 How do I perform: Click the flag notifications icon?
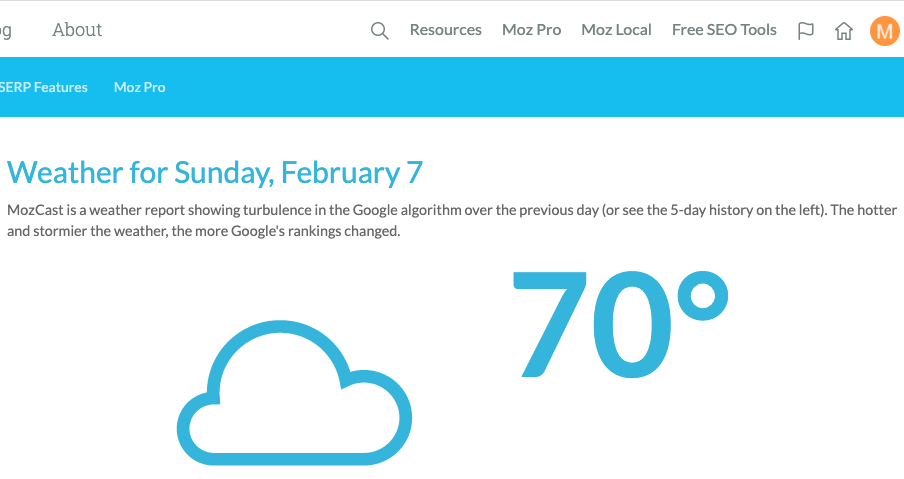point(805,31)
